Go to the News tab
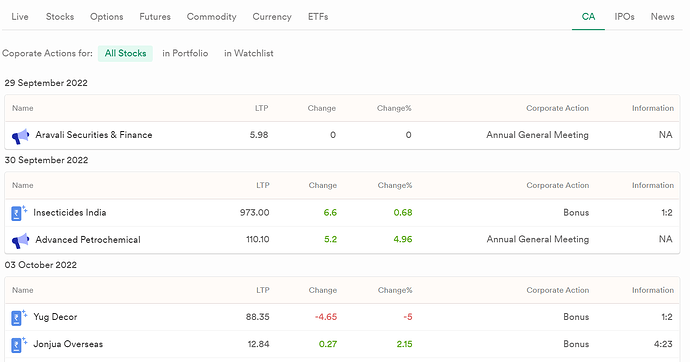 point(662,17)
